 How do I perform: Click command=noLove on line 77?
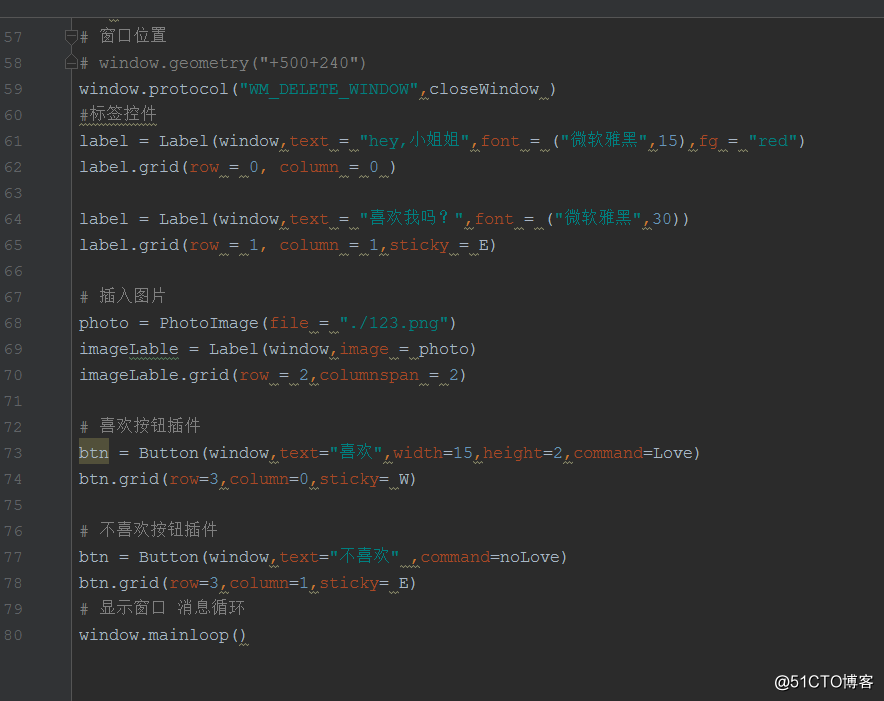click(x=490, y=557)
